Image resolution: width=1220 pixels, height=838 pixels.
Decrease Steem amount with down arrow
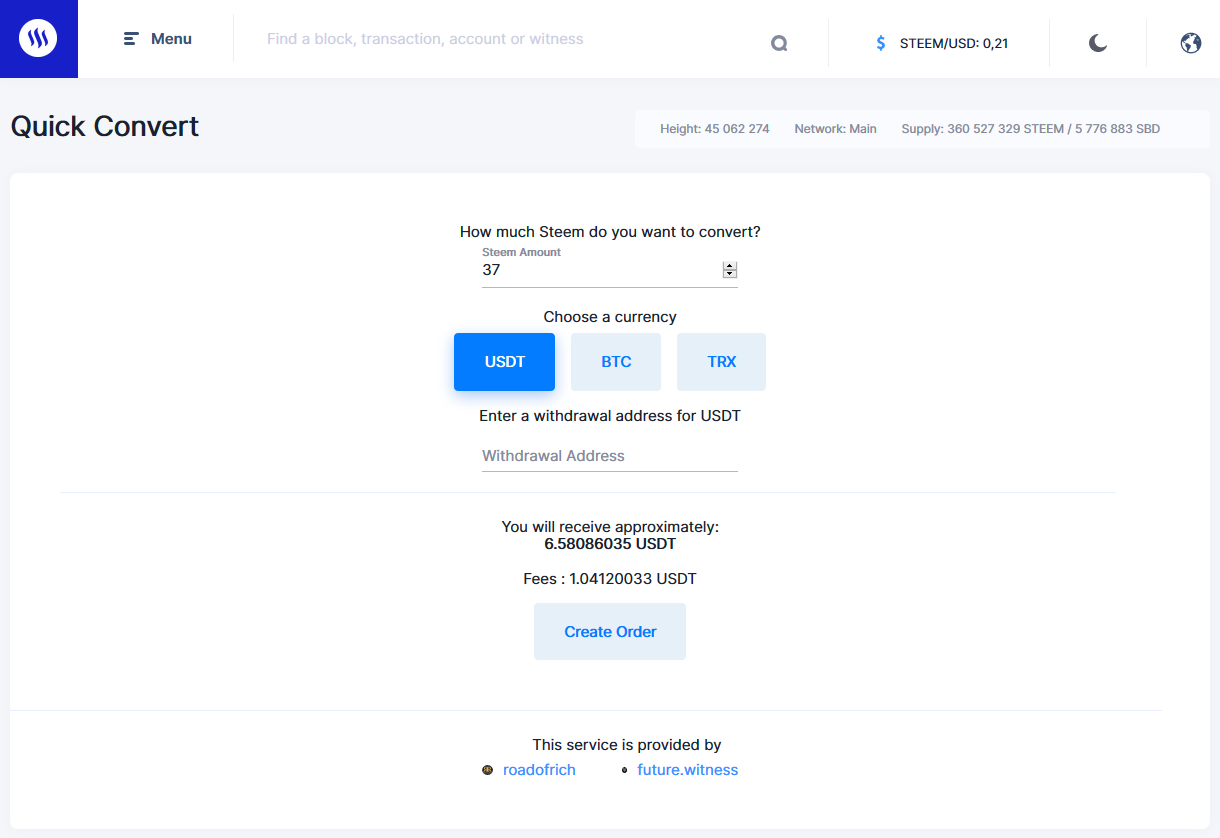[730, 274]
